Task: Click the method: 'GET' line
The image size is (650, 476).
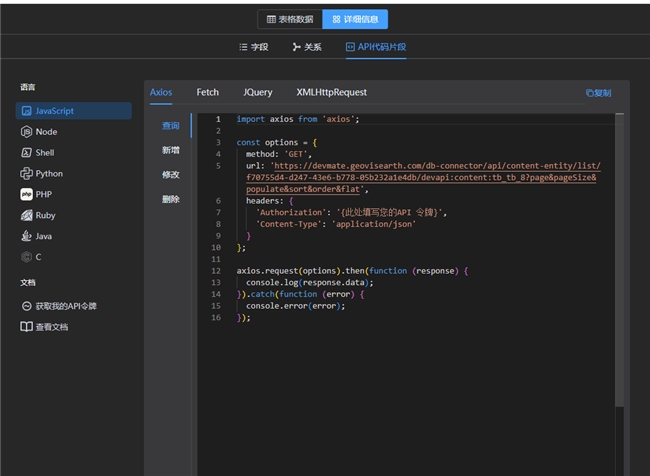Action: click(x=279, y=154)
